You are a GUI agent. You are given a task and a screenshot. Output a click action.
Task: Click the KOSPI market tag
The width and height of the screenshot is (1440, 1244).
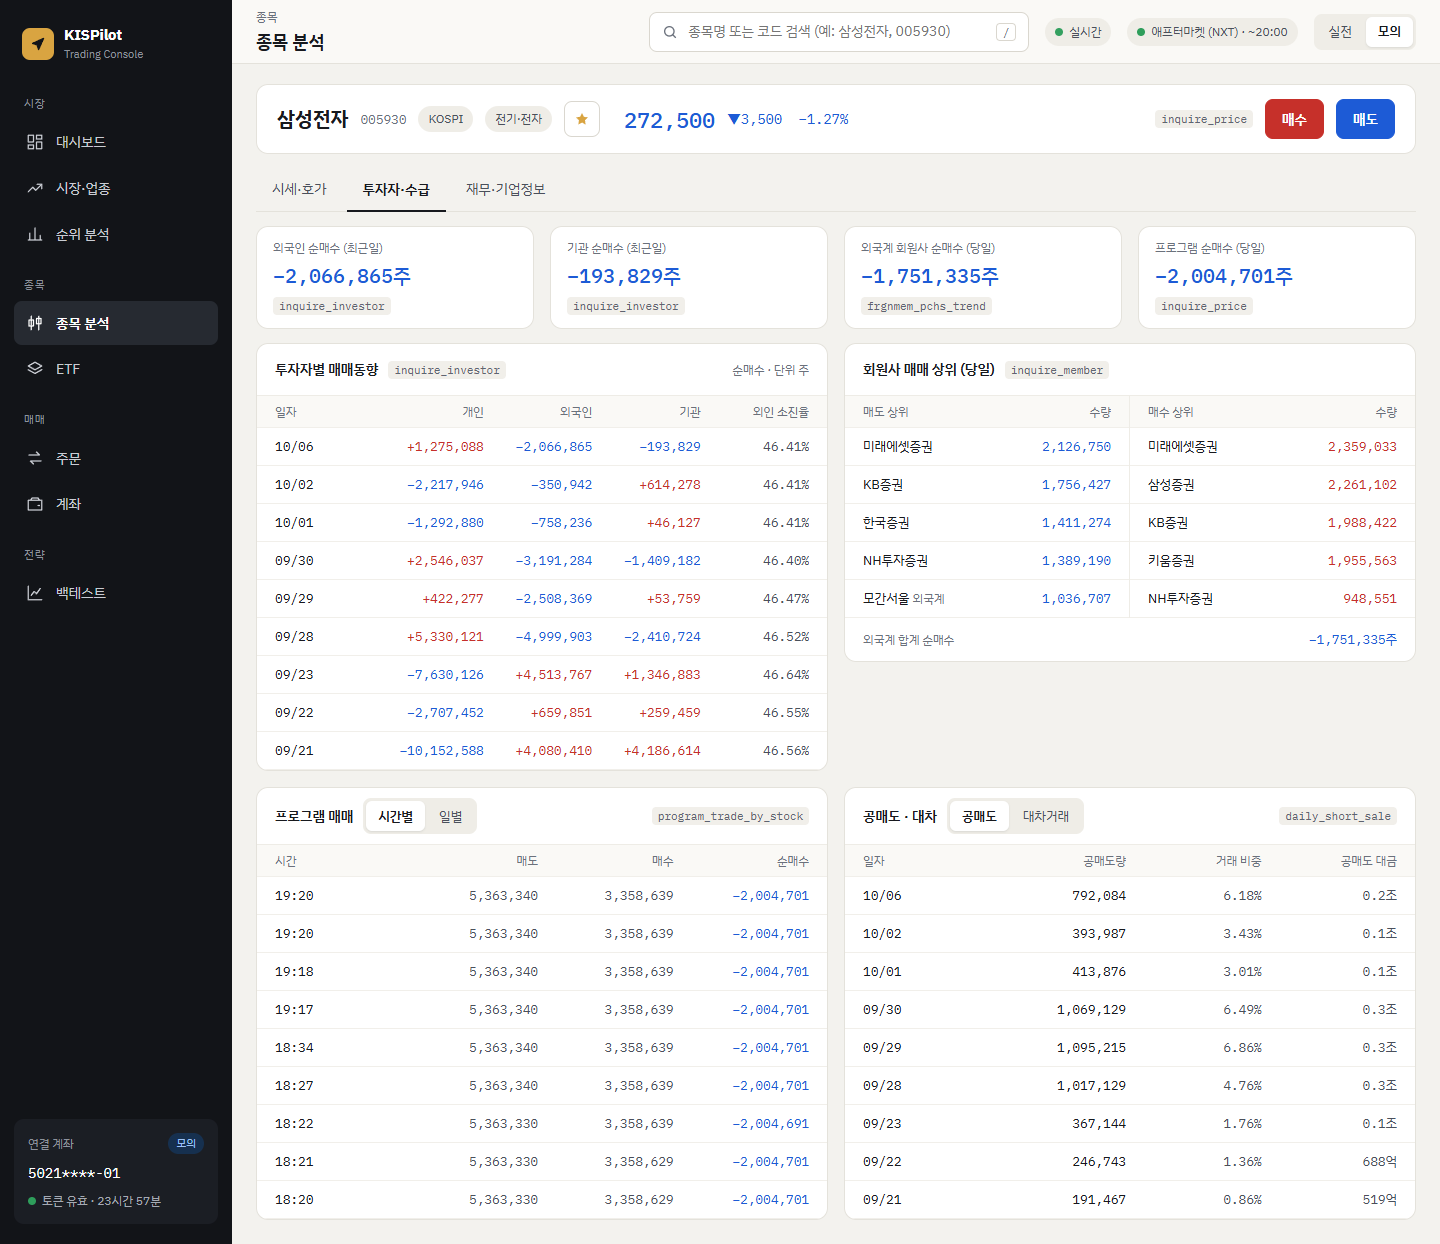coord(446,119)
